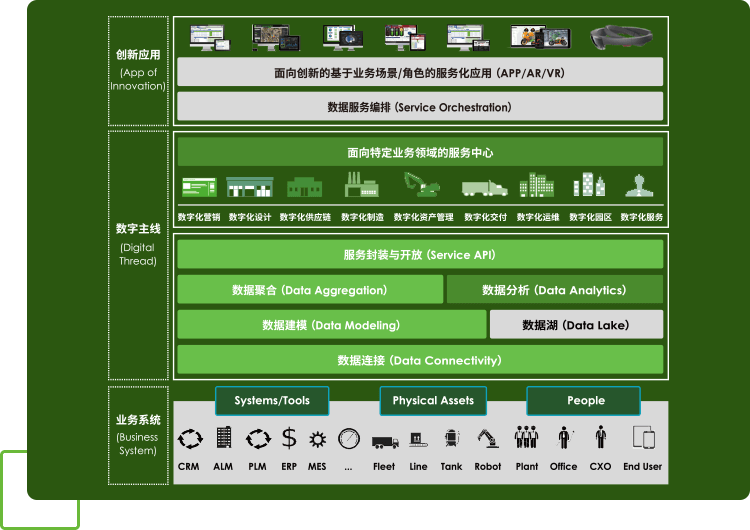Viewport: 750px width, 530px height.
Task: Click the Tank icon
Action: [x=452, y=438]
